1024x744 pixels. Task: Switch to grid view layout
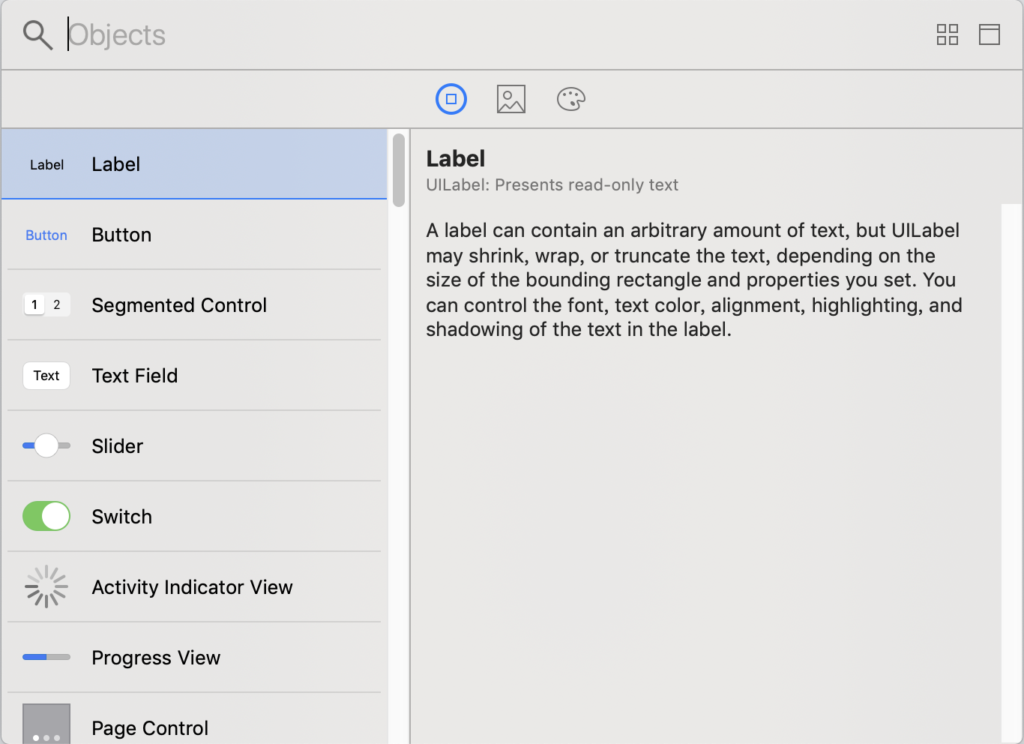[947, 35]
